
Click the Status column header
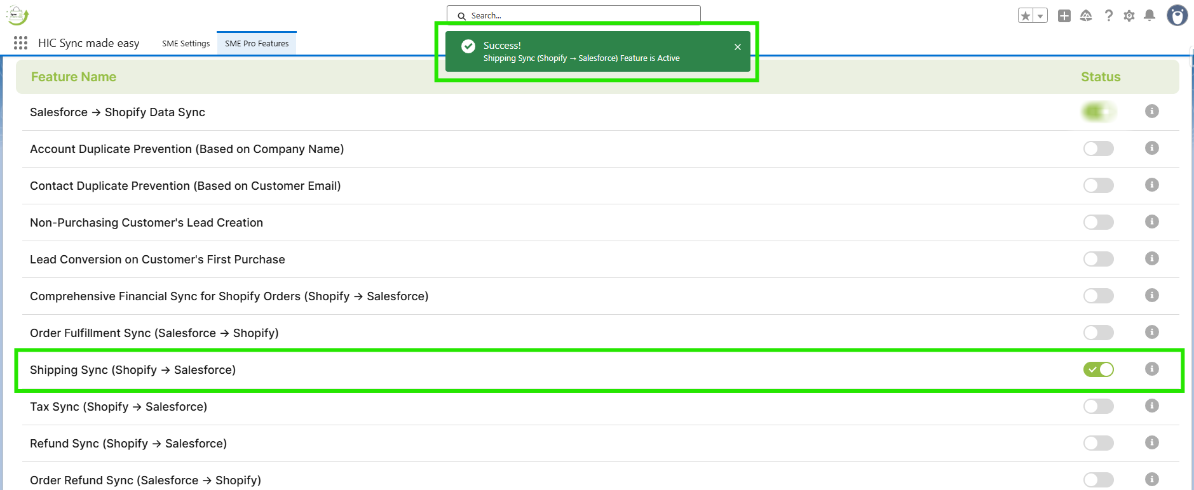pyautogui.click(x=1100, y=77)
